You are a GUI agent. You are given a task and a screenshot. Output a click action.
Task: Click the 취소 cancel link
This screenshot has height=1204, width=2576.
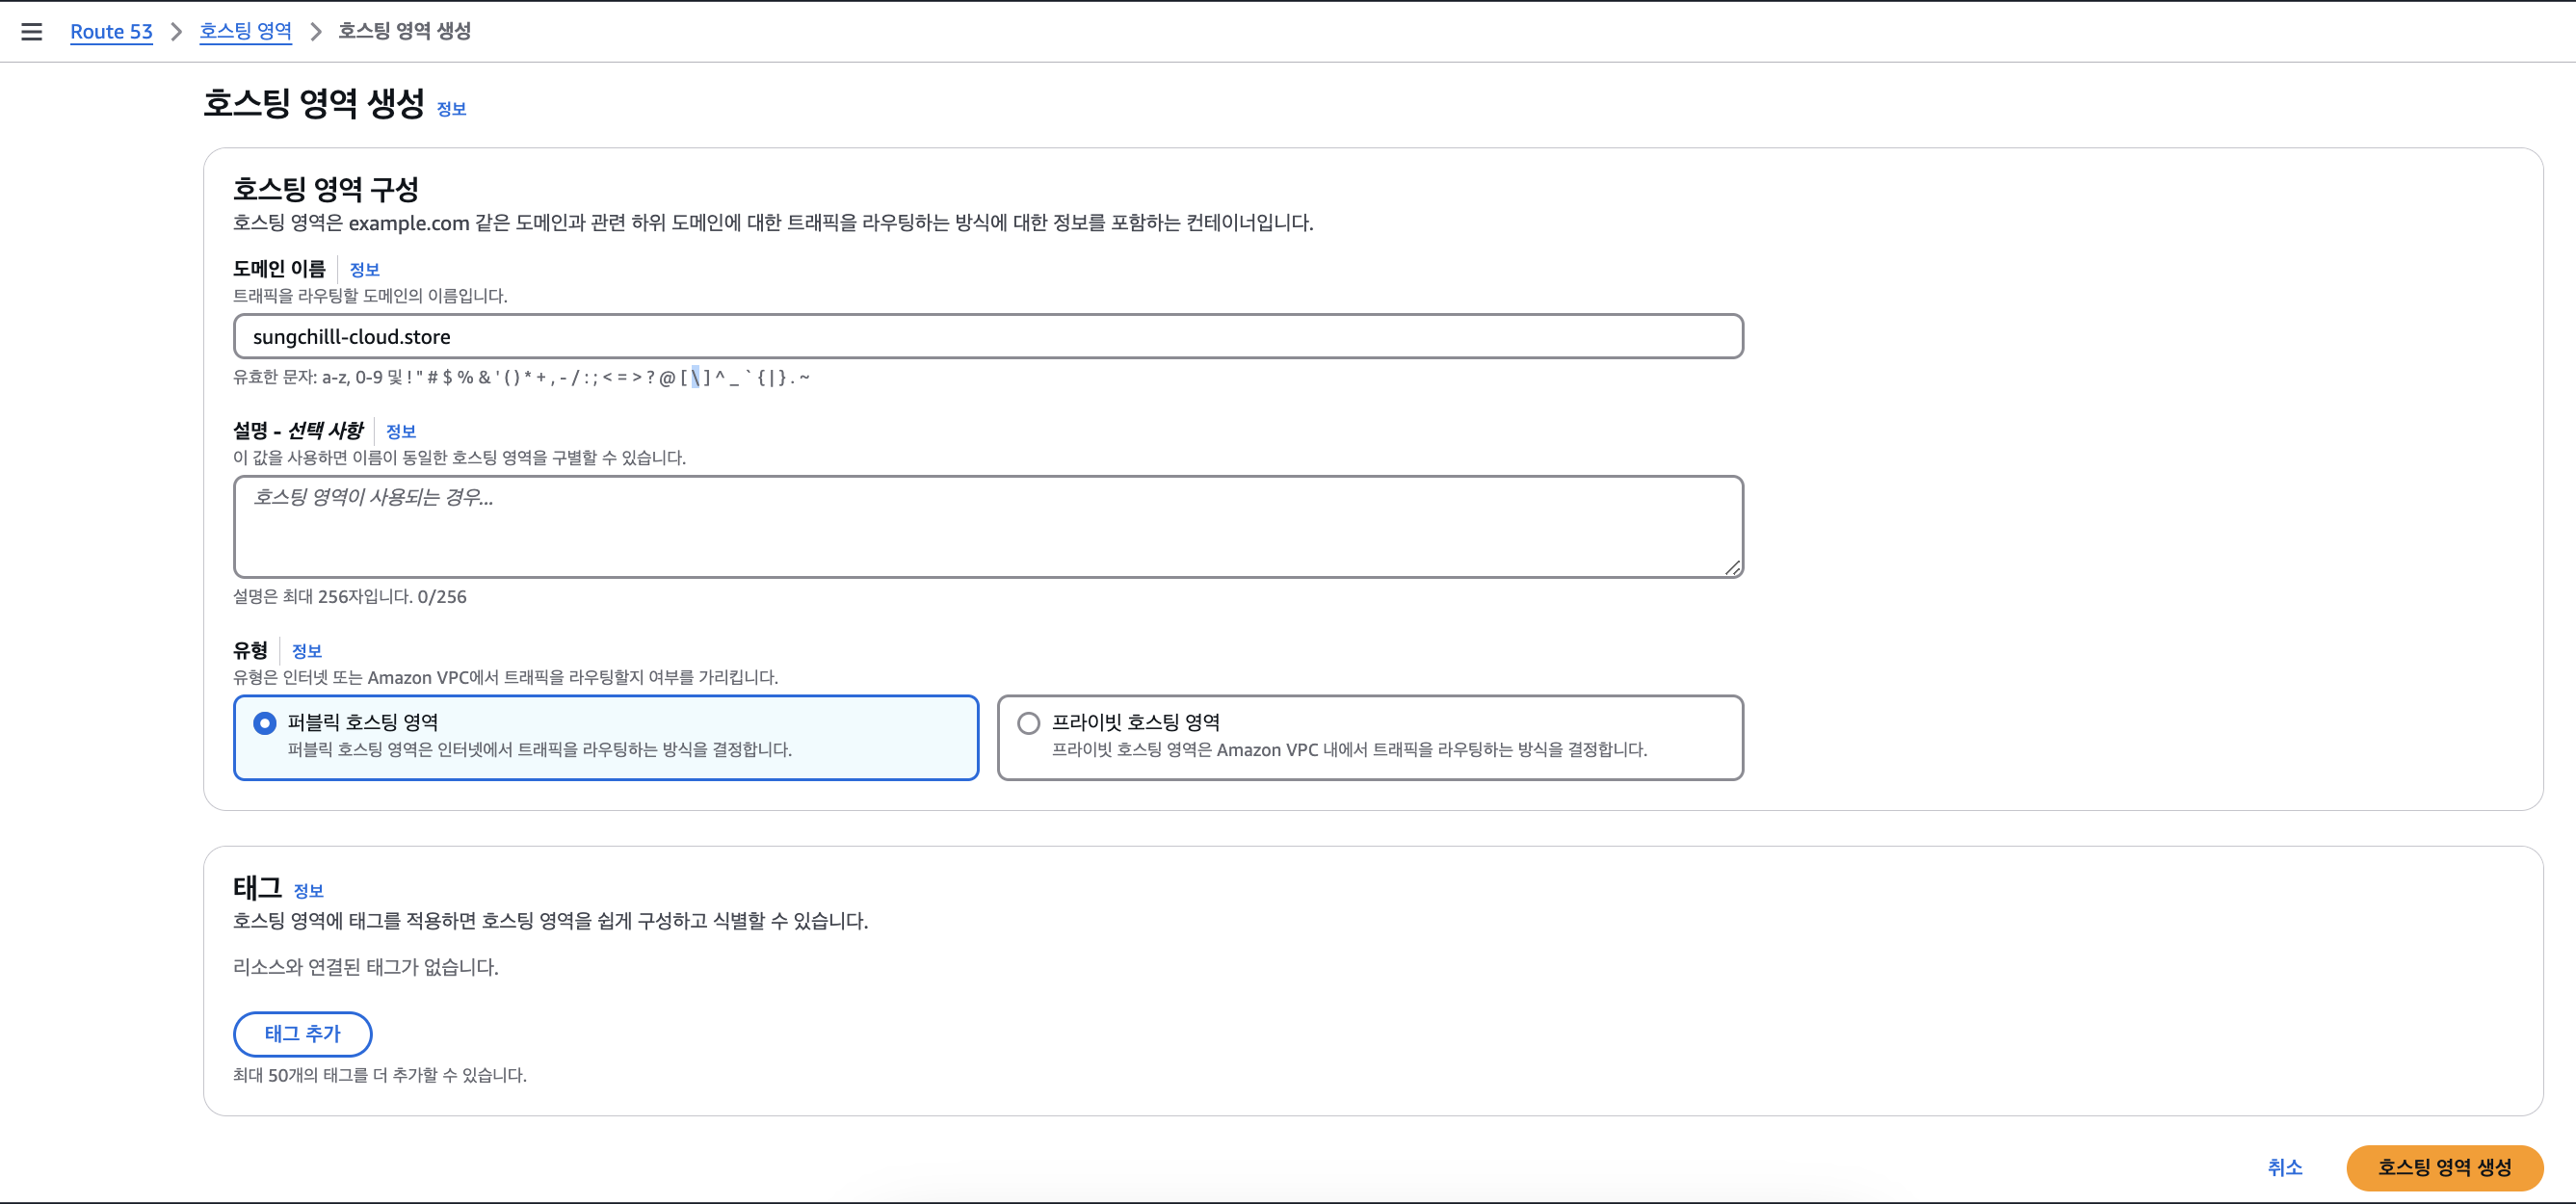pos(2284,1167)
